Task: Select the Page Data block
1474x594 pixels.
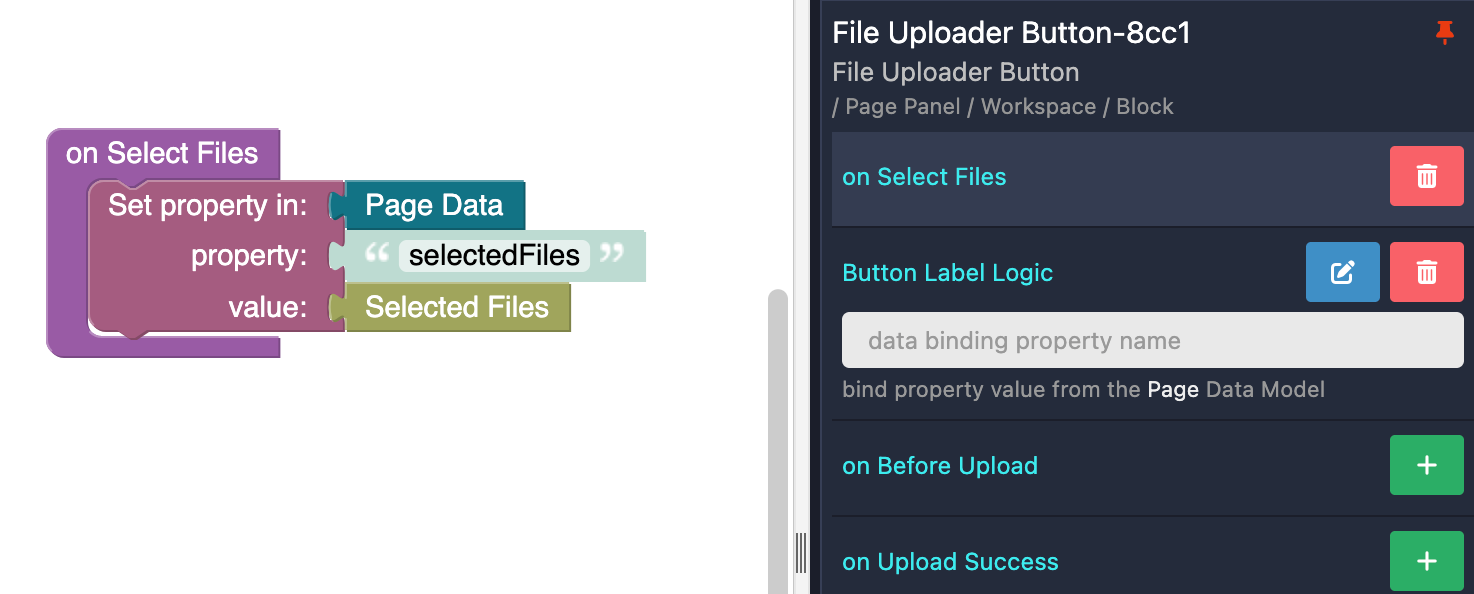Action: pyautogui.click(x=434, y=206)
